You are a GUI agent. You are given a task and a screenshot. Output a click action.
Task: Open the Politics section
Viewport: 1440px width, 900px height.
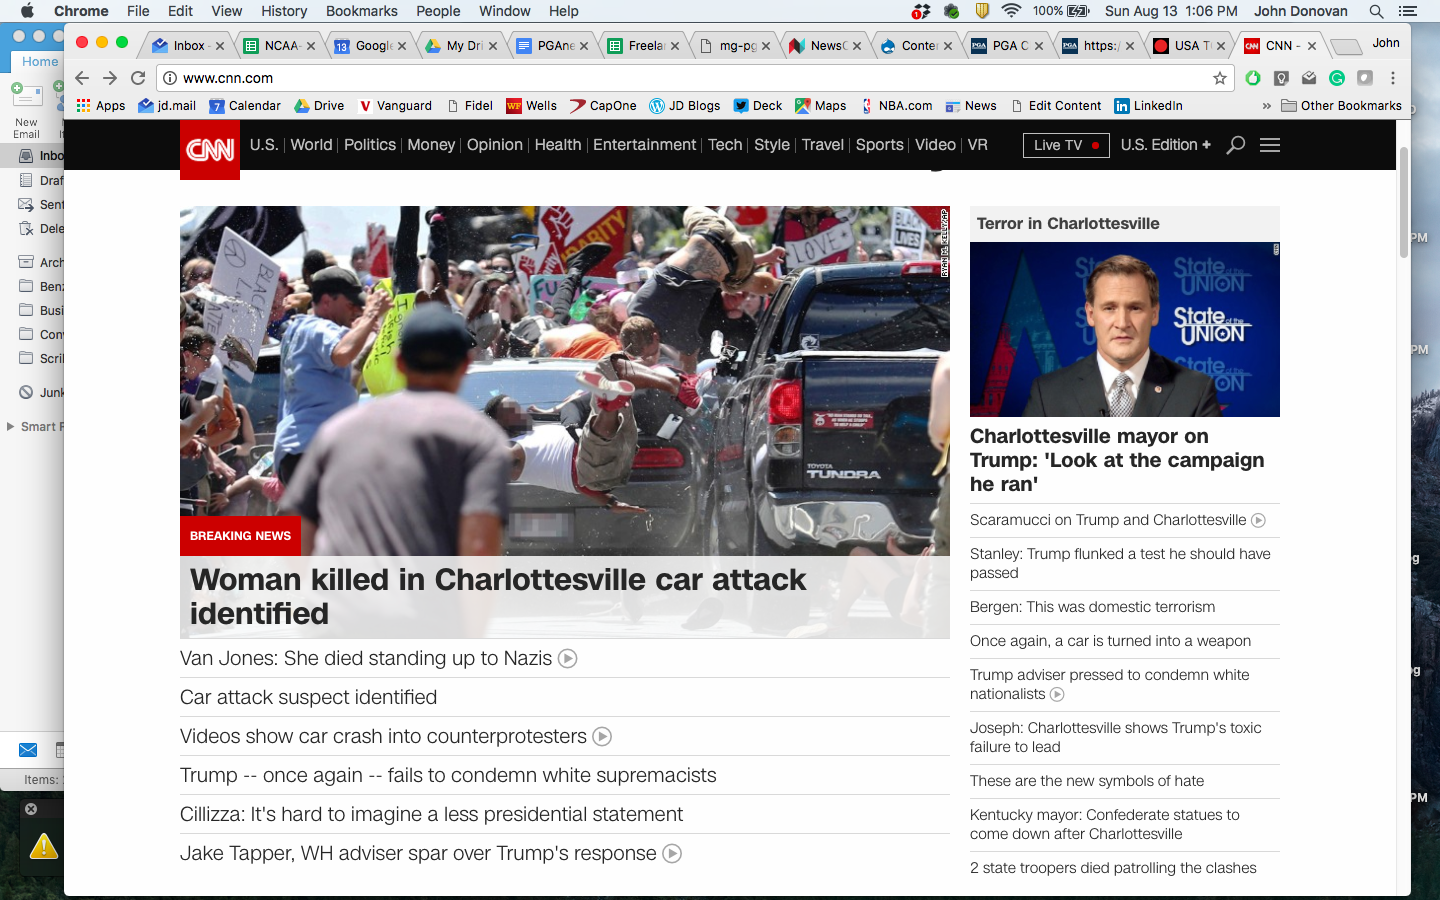pyautogui.click(x=369, y=145)
